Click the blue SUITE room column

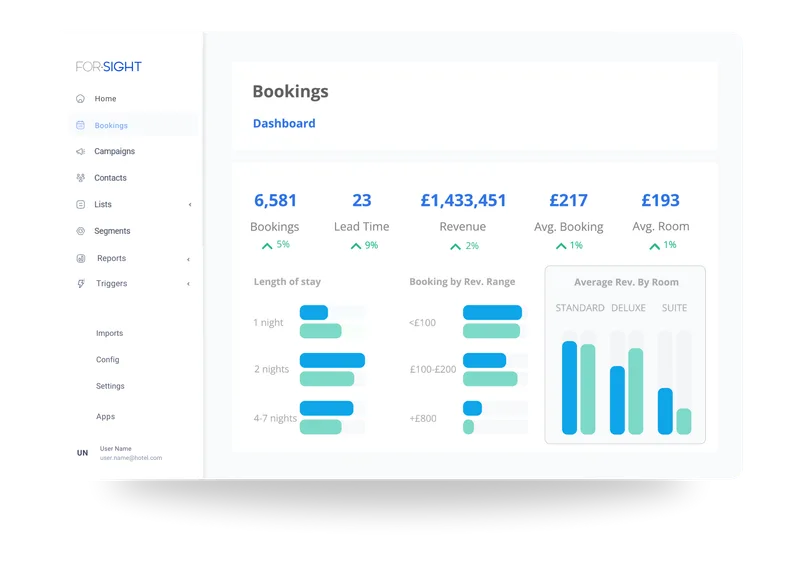coord(665,411)
